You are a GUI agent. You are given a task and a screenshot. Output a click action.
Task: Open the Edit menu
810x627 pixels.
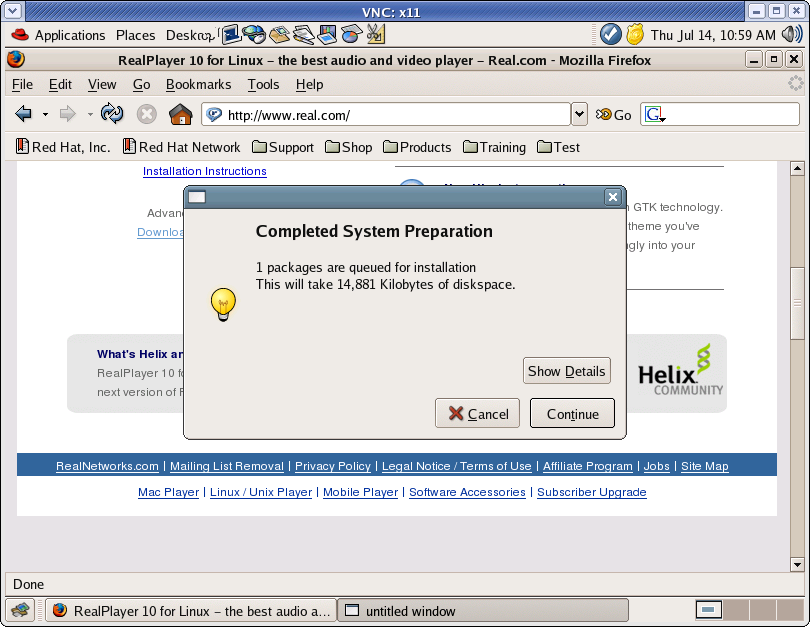tap(60, 84)
